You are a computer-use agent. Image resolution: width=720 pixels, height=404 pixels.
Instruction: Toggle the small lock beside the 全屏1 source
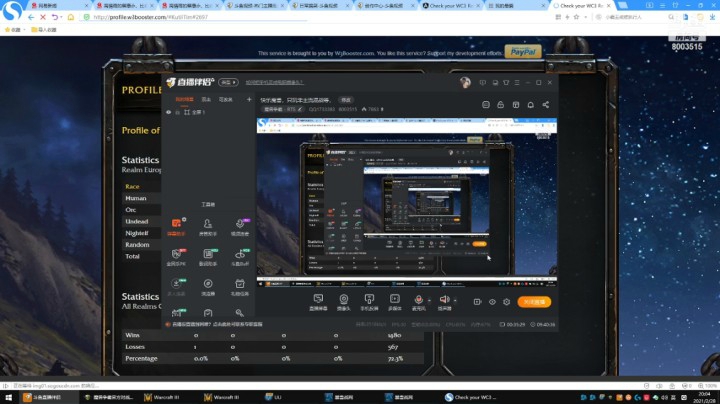[x=177, y=112]
